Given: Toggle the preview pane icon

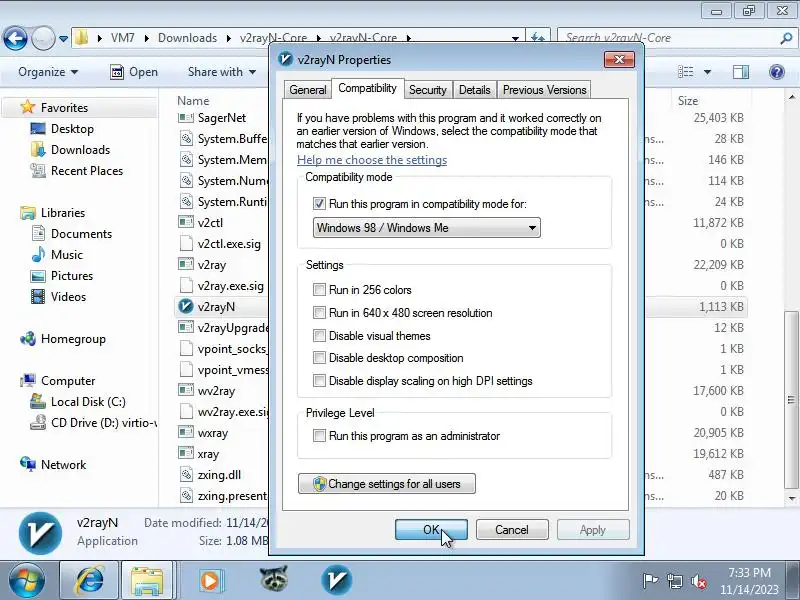Looking at the screenshot, I should [741, 72].
